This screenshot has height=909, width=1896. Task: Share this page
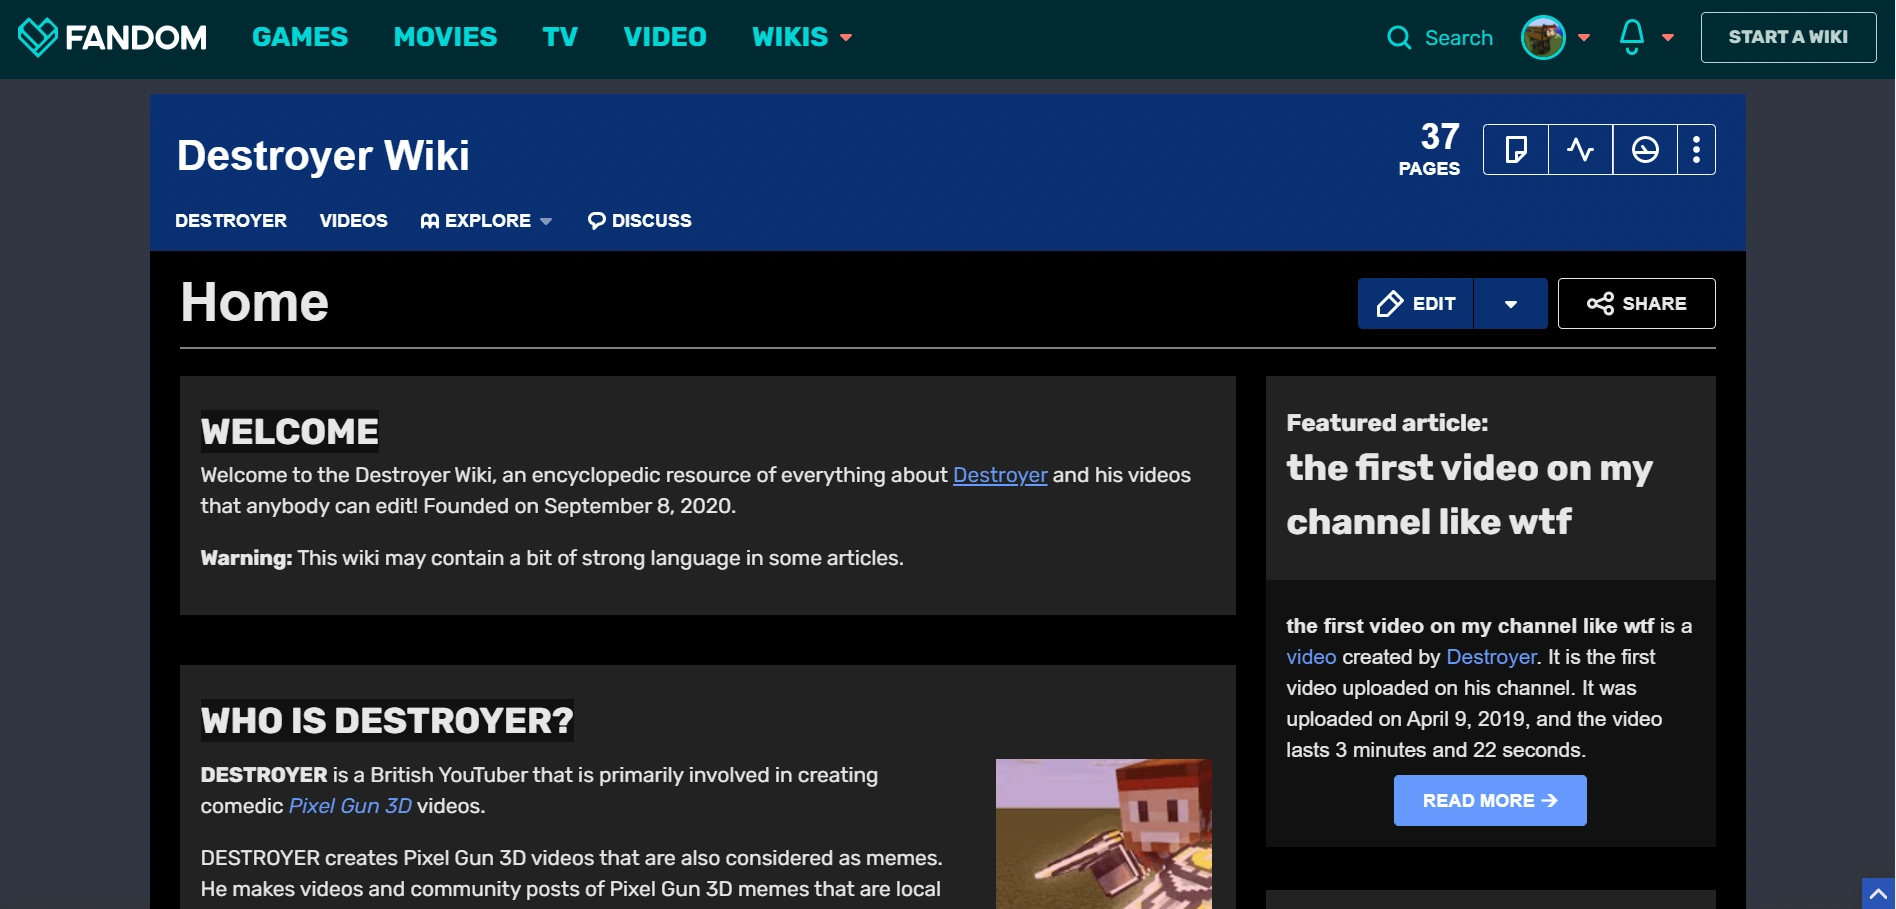tap(1636, 304)
